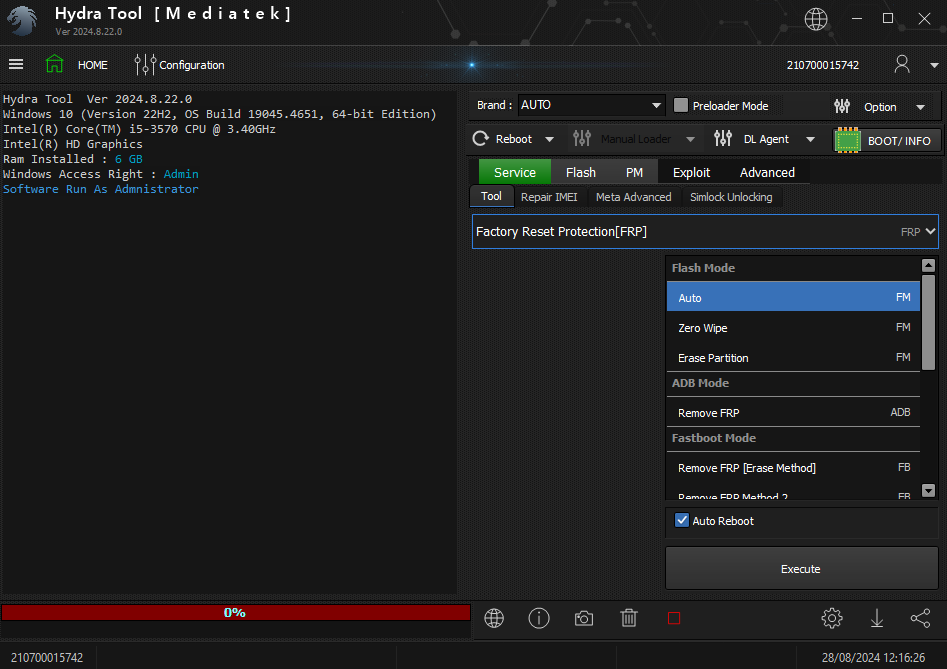Click the Flash Mode group header
This screenshot has width=947, height=669.
click(x=793, y=268)
